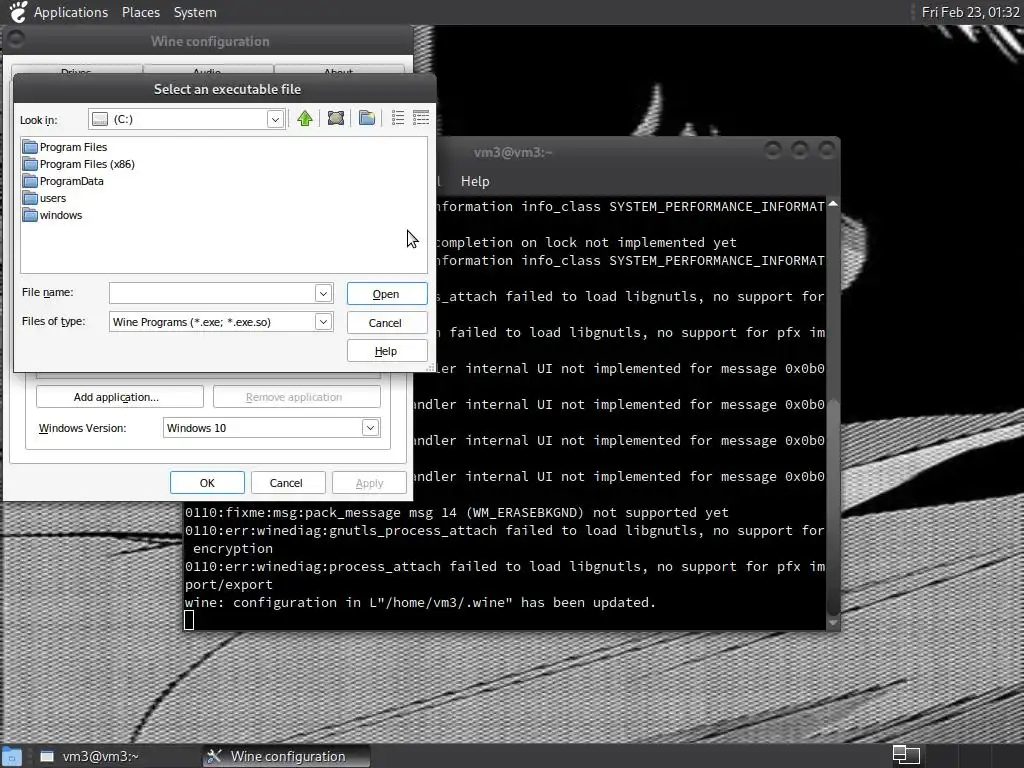This screenshot has width=1024, height=768.
Task: Click the show desktop icon in panel
Action: tap(12, 756)
